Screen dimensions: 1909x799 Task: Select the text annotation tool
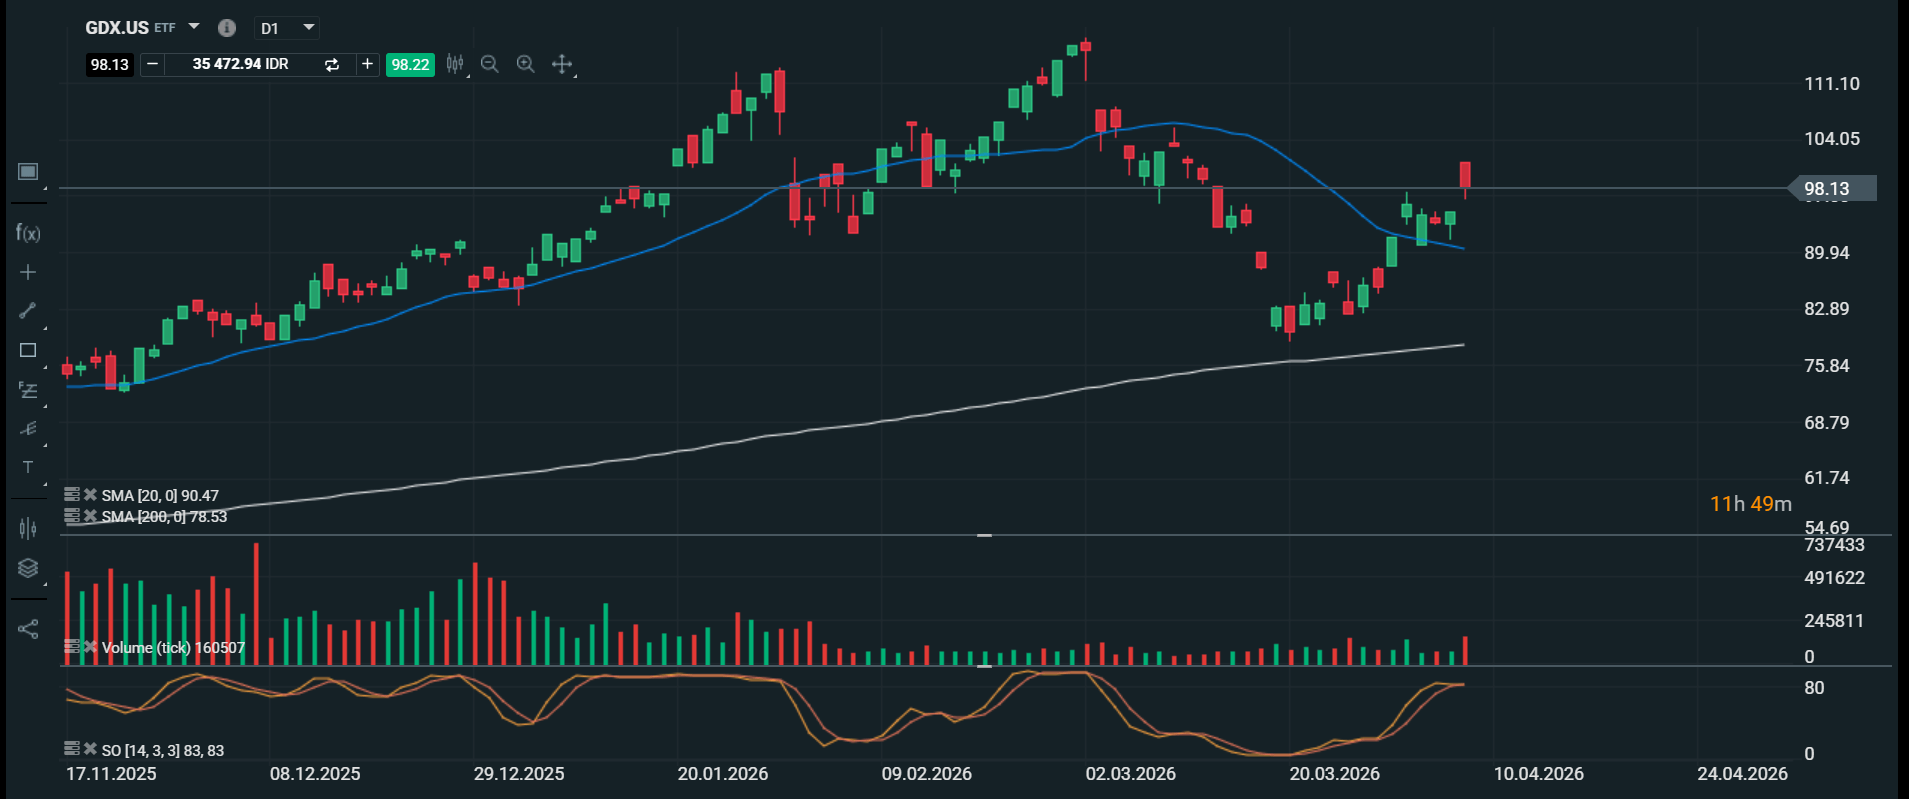coord(28,467)
